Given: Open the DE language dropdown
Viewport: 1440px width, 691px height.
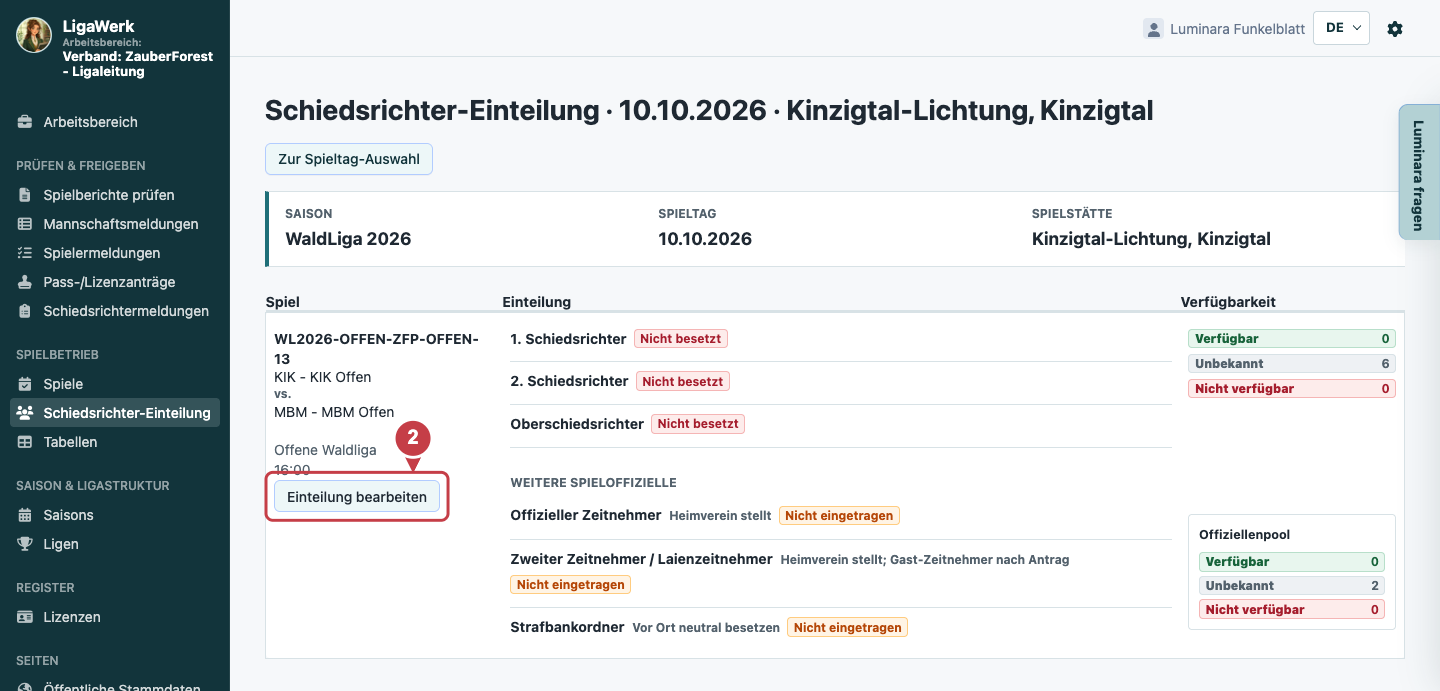Looking at the screenshot, I should tap(1341, 28).
